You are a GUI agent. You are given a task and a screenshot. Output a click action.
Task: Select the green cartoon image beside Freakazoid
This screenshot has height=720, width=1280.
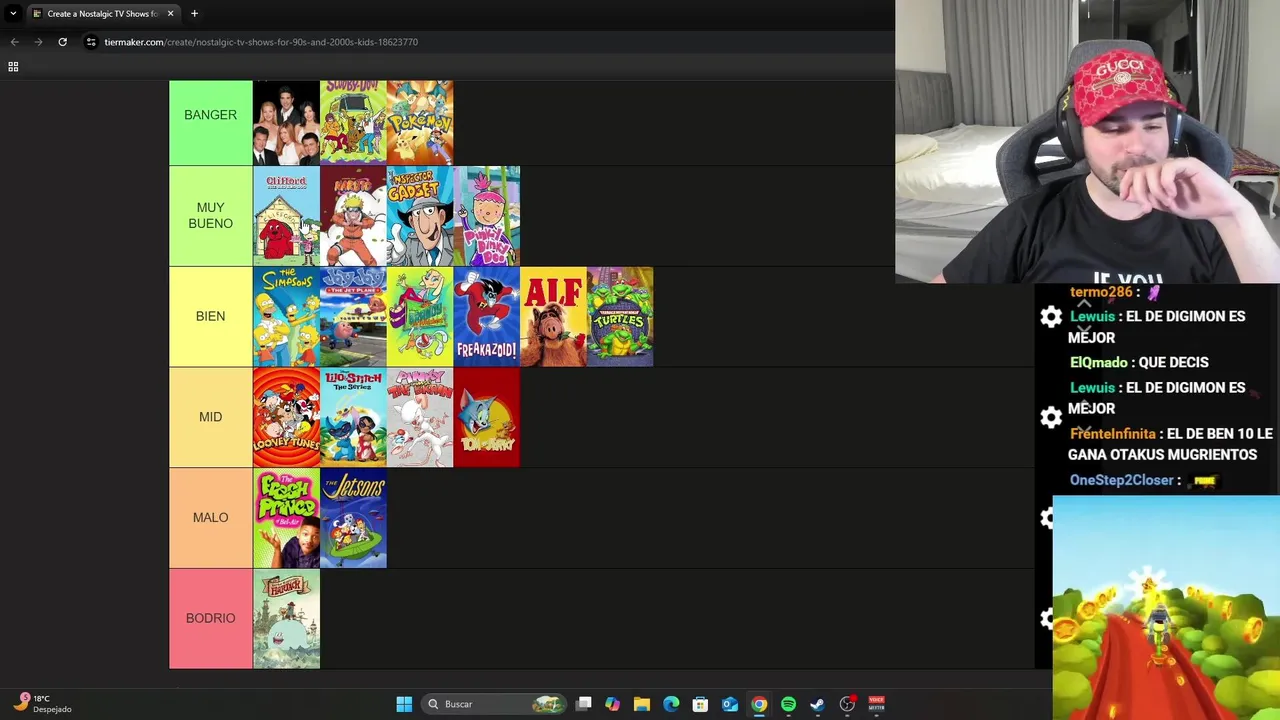[x=420, y=316]
